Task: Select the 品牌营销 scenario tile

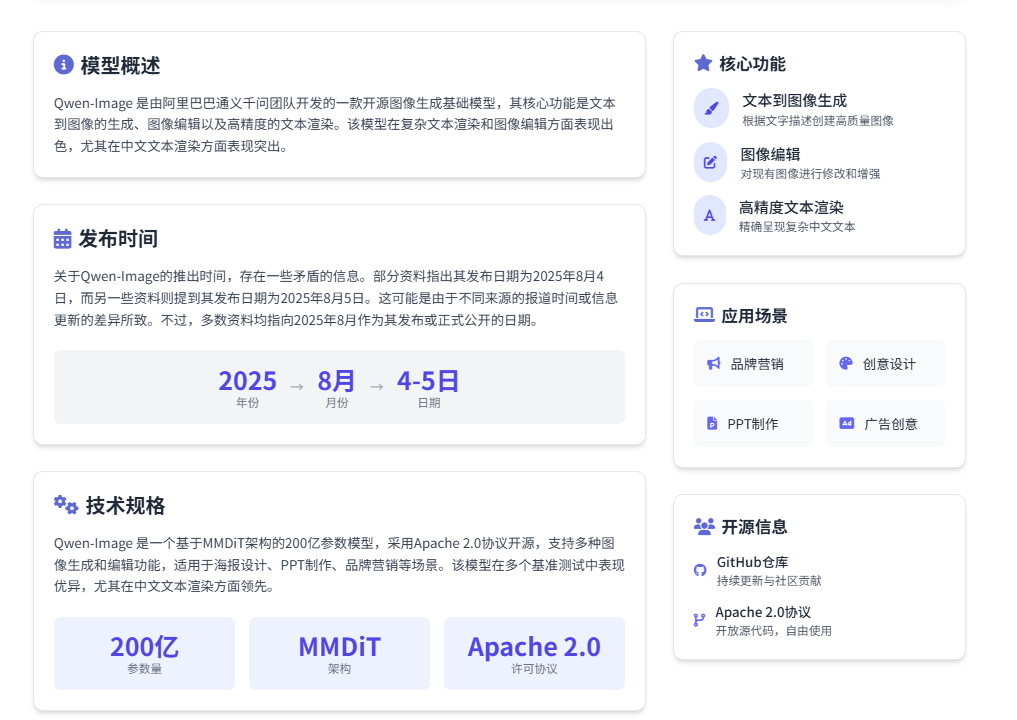Action: (x=753, y=364)
